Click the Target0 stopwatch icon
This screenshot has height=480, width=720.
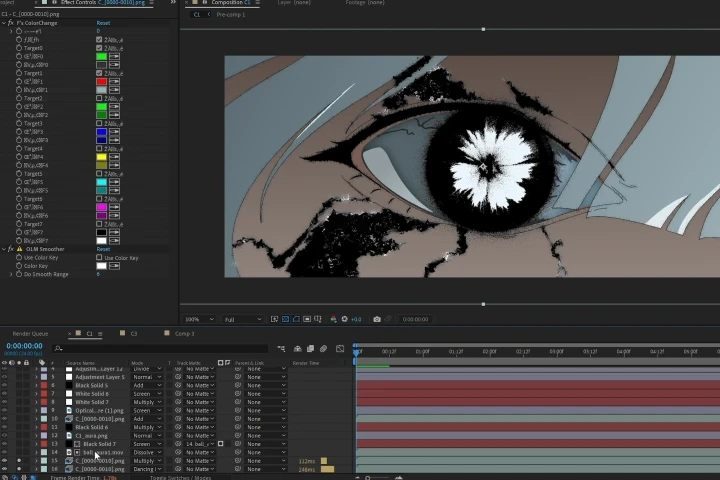[19, 48]
